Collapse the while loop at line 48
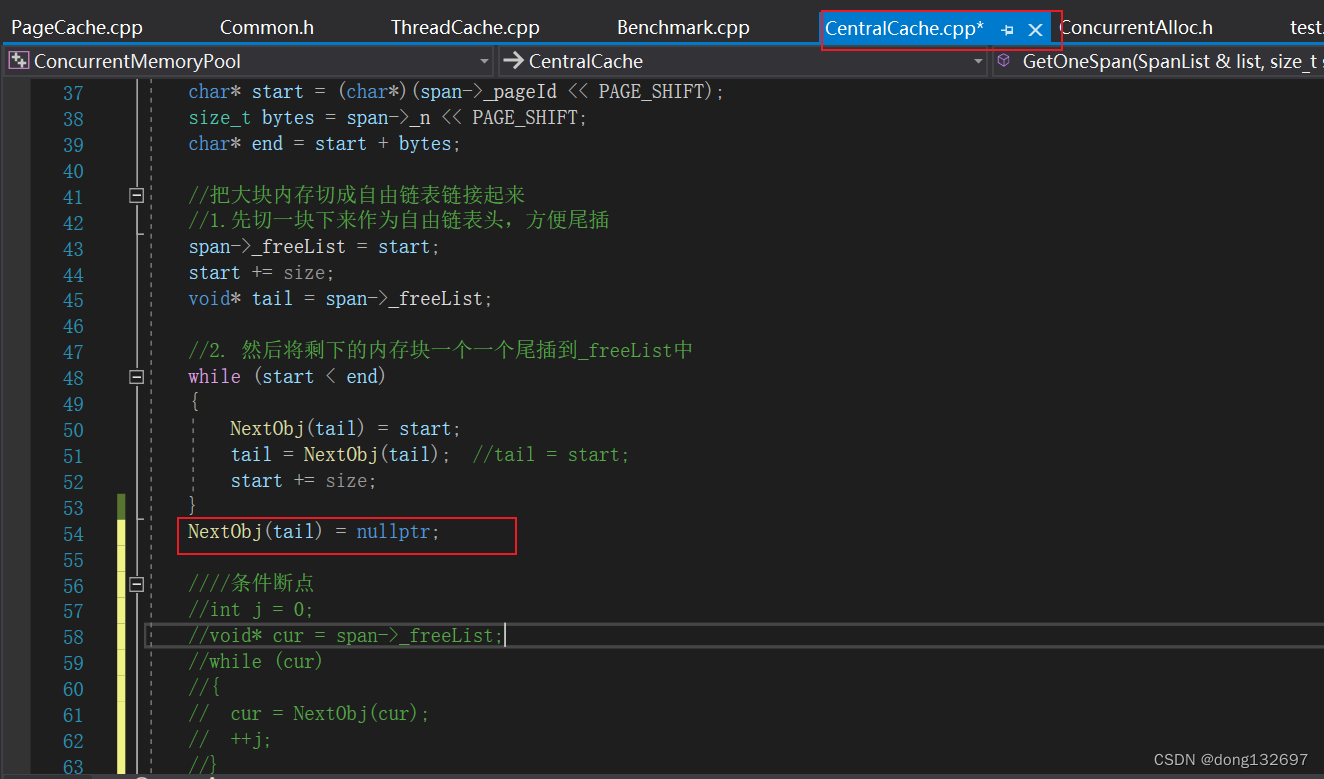 pos(136,377)
